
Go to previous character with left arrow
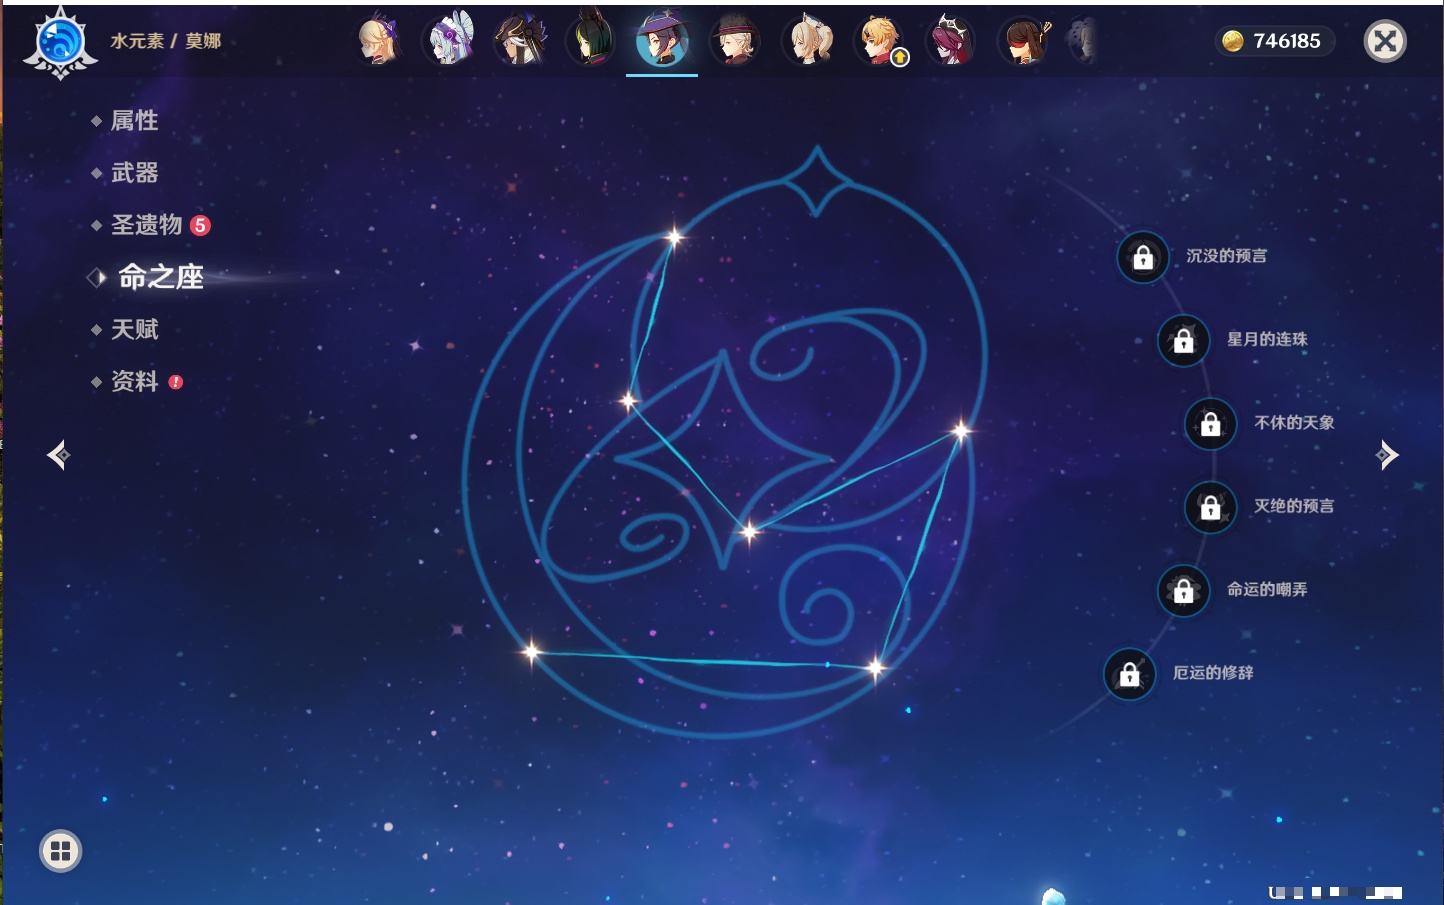coord(58,455)
